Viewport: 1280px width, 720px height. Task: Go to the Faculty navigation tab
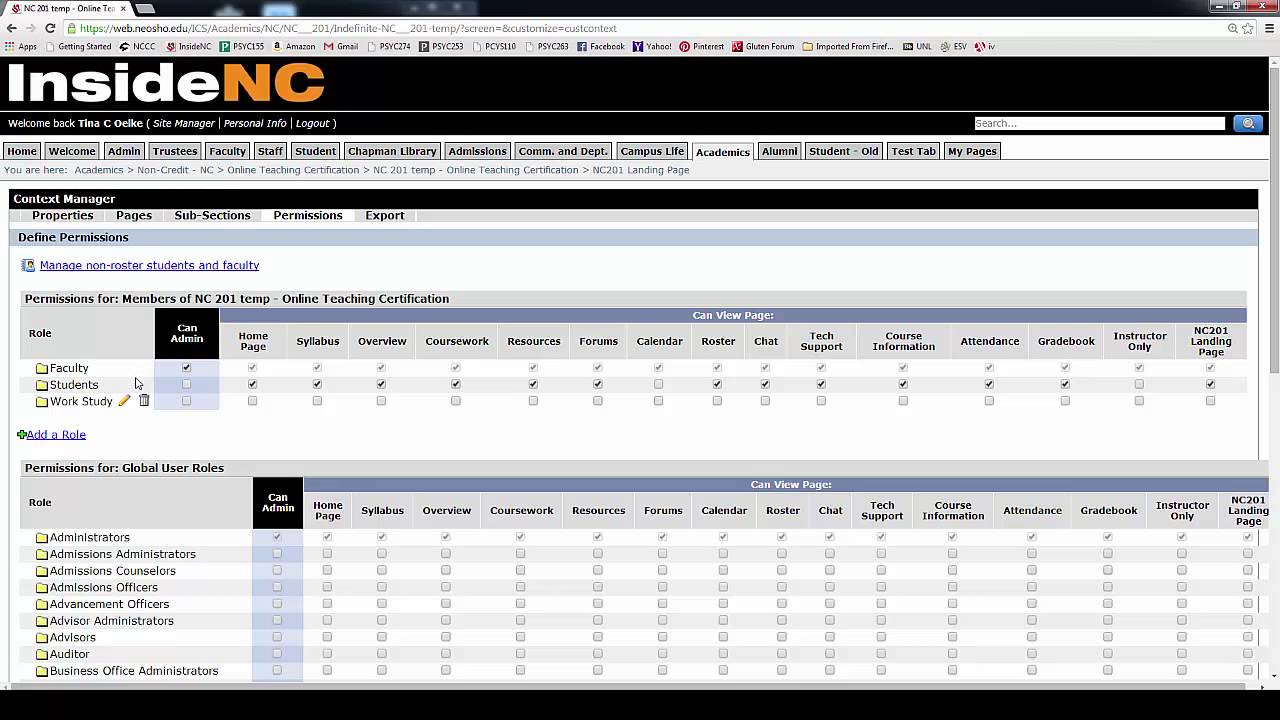227,151
